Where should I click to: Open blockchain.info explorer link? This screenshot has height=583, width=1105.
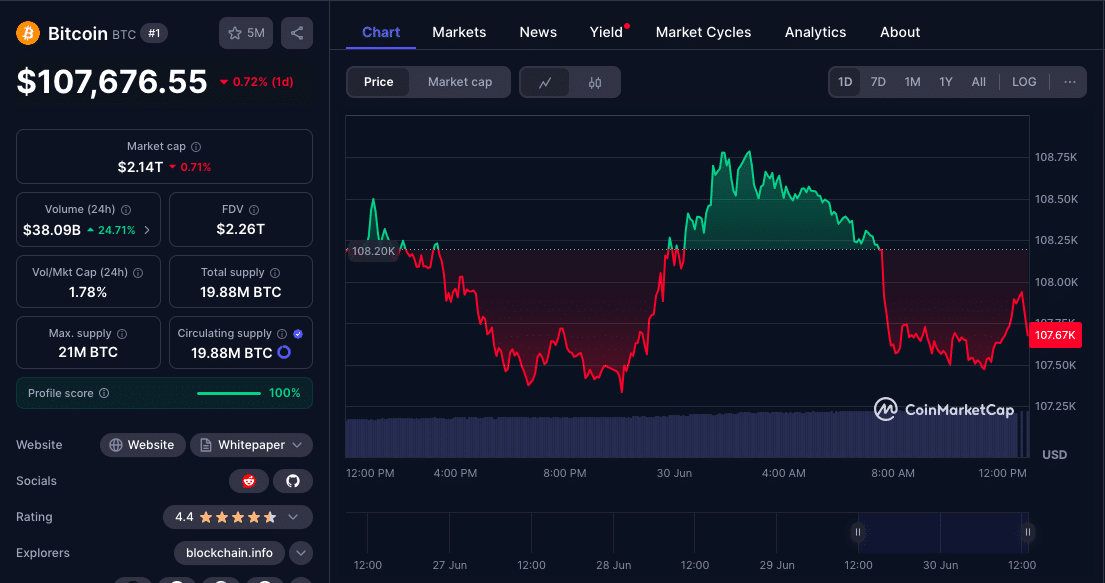tap(229, 553)
